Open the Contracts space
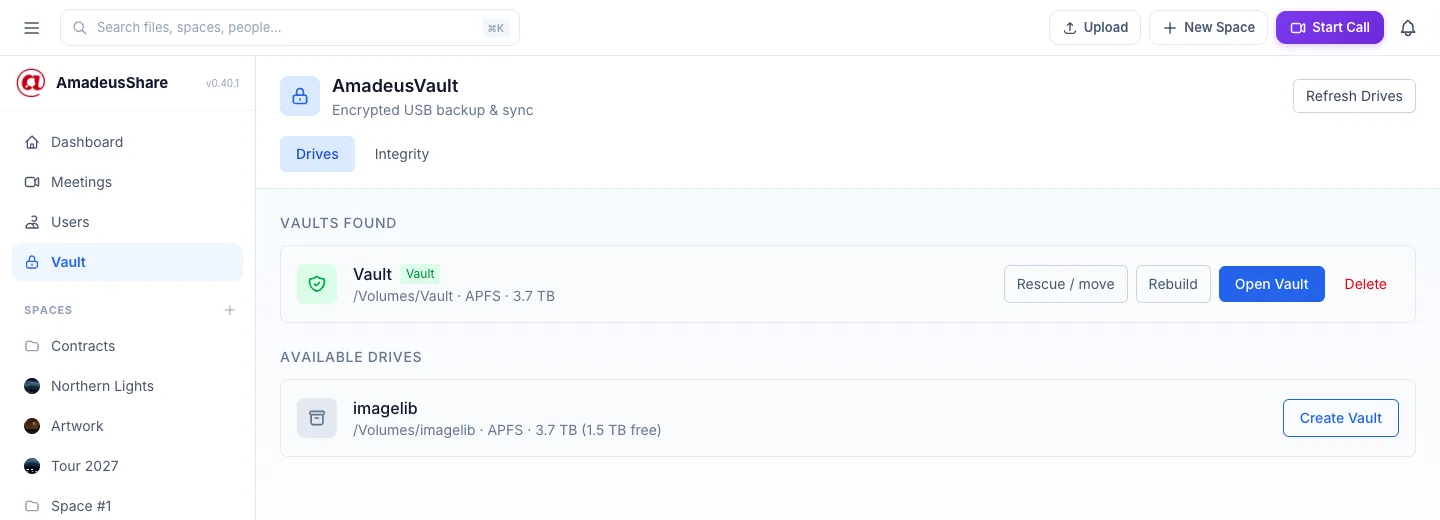1440x520 pixels. [x=128, y=346]
